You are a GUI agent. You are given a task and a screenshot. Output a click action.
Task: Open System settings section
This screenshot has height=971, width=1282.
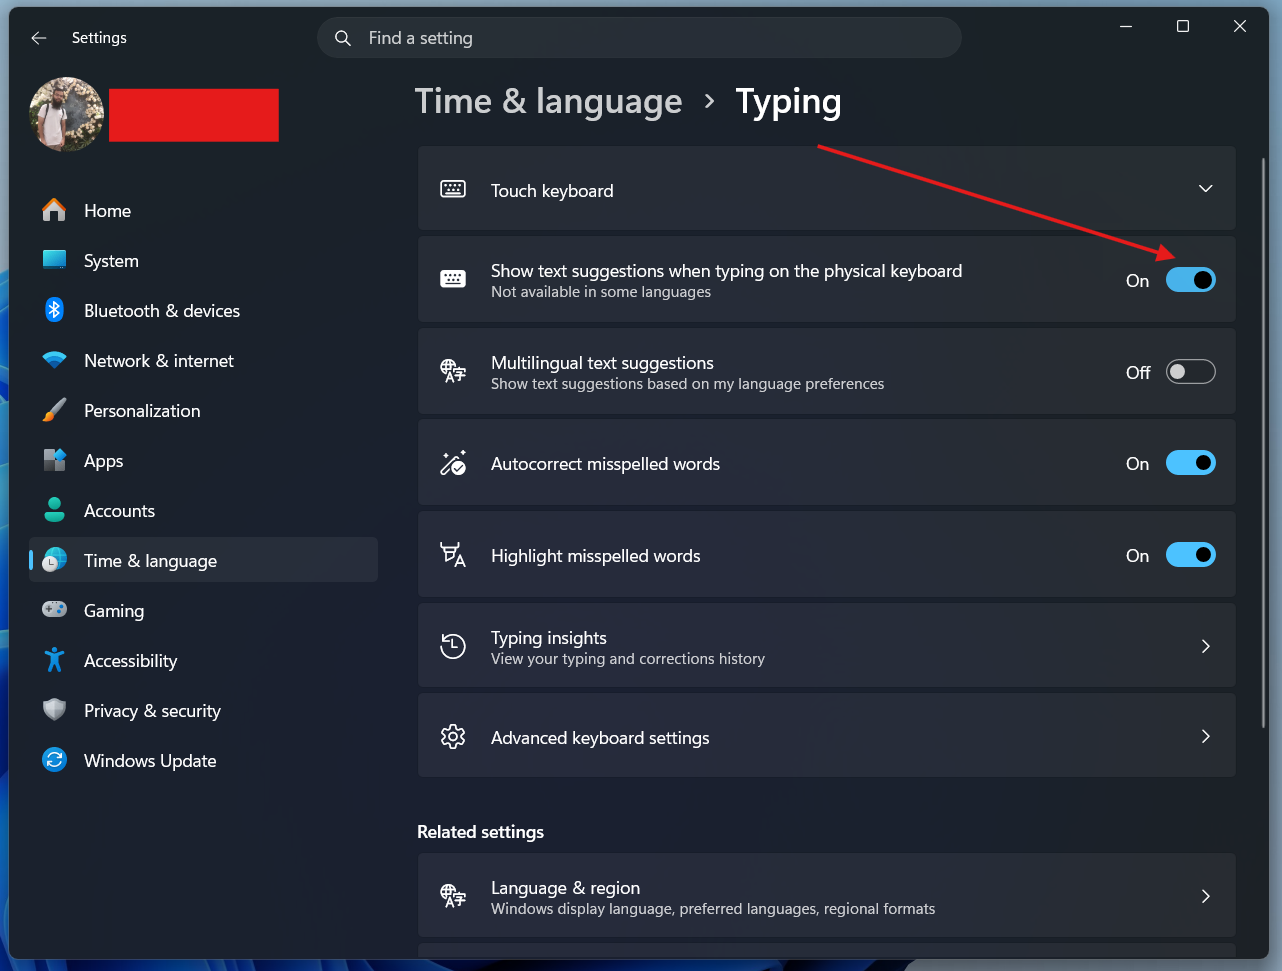204,260
